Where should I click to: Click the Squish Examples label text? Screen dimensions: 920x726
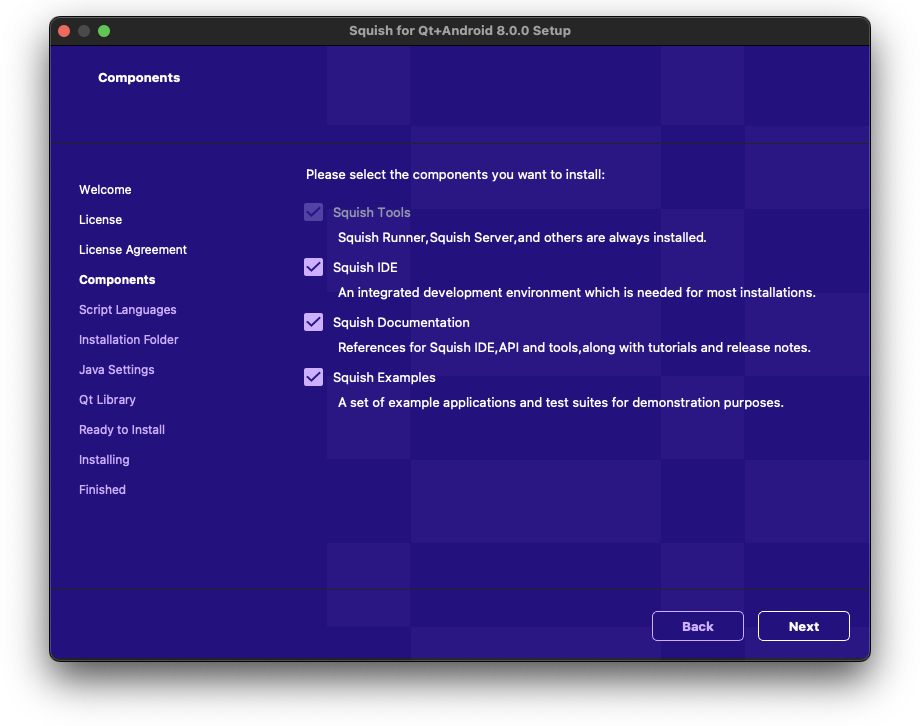pyautogui.click(x=384, y=377)
